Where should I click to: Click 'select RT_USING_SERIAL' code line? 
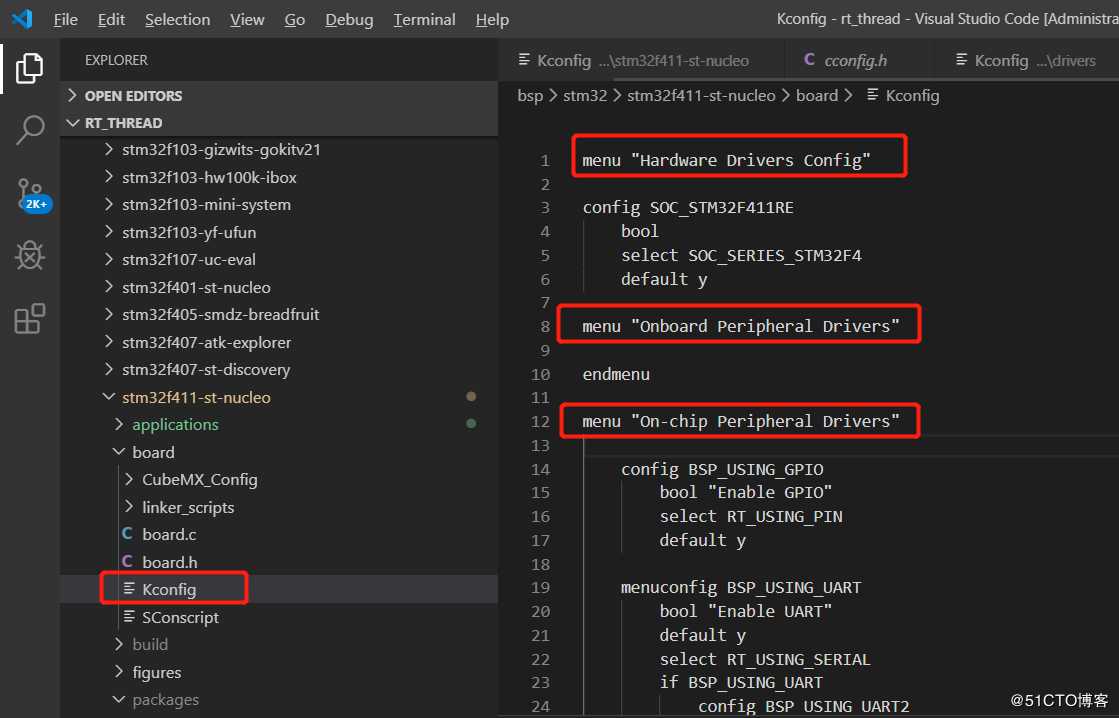click(765, 659)
